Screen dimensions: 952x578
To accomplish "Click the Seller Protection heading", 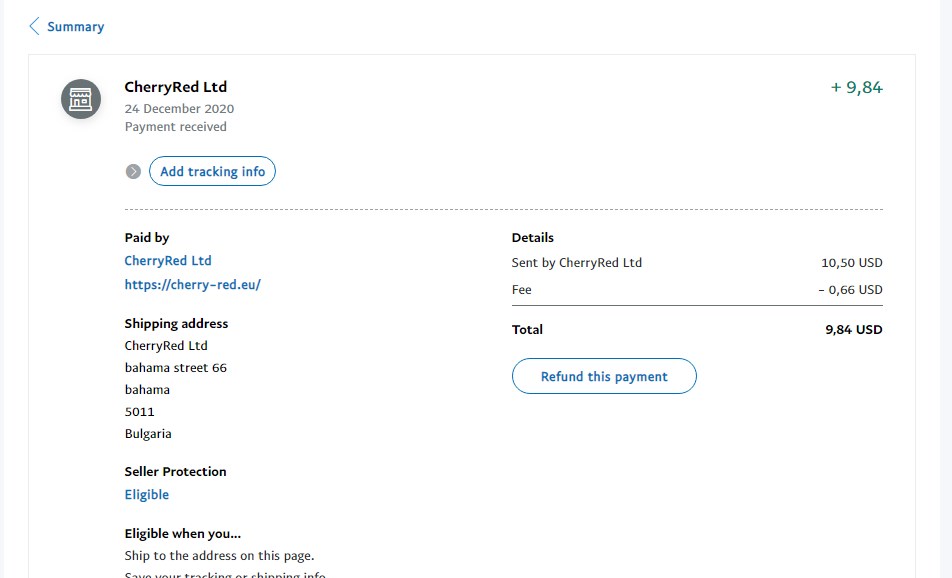I will click(175, 472).
